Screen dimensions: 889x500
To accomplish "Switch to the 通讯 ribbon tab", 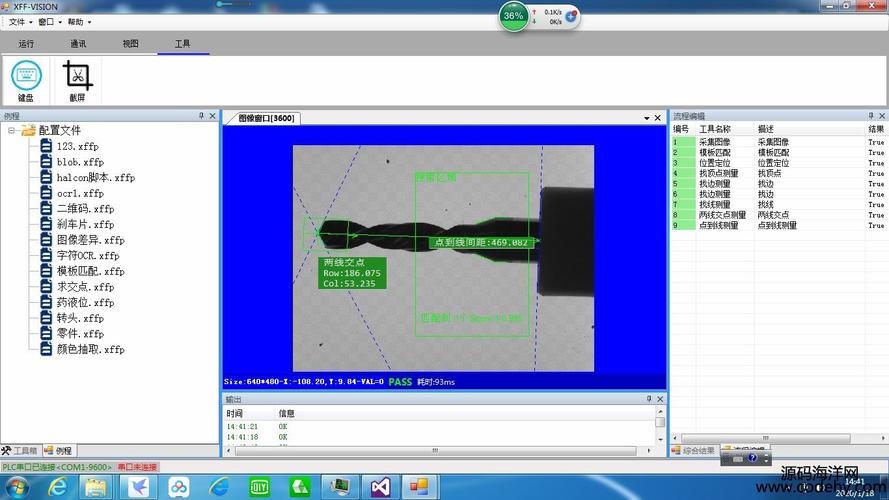I will click(x=78, y=44).
